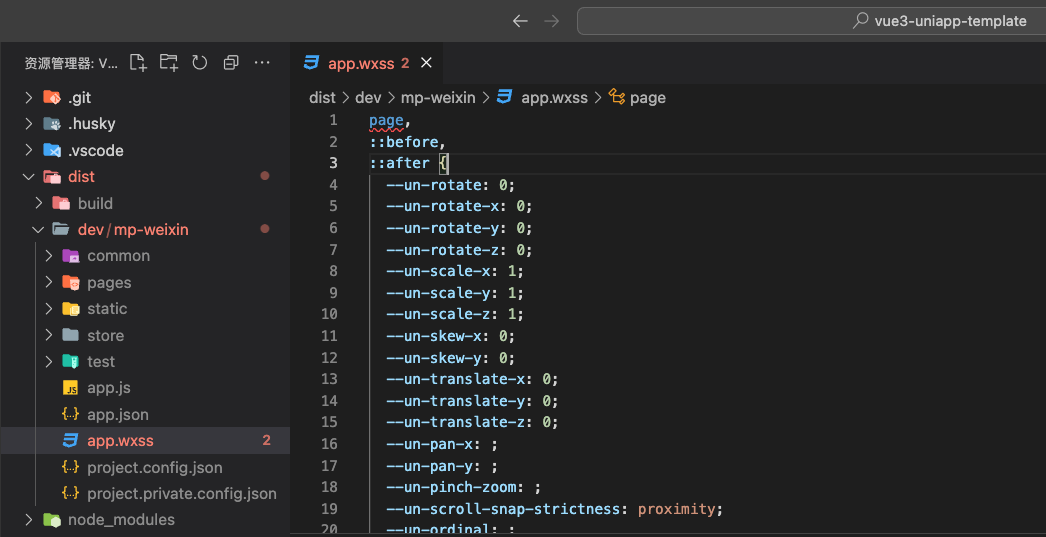Image resolution: width=1046 pixels, height=537 pixels.
Task: Click the .git folder icon
Action: coord(51,97)
